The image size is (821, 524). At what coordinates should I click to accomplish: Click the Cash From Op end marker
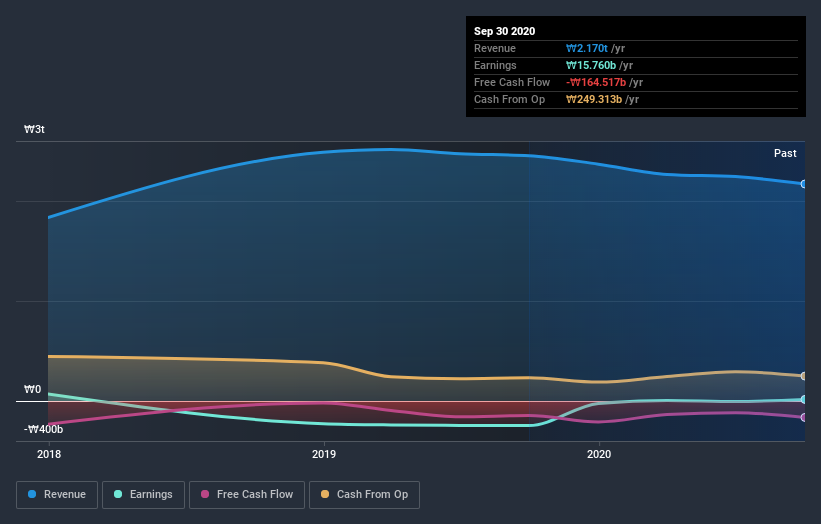pyautogui.click(x=804, y=376)
